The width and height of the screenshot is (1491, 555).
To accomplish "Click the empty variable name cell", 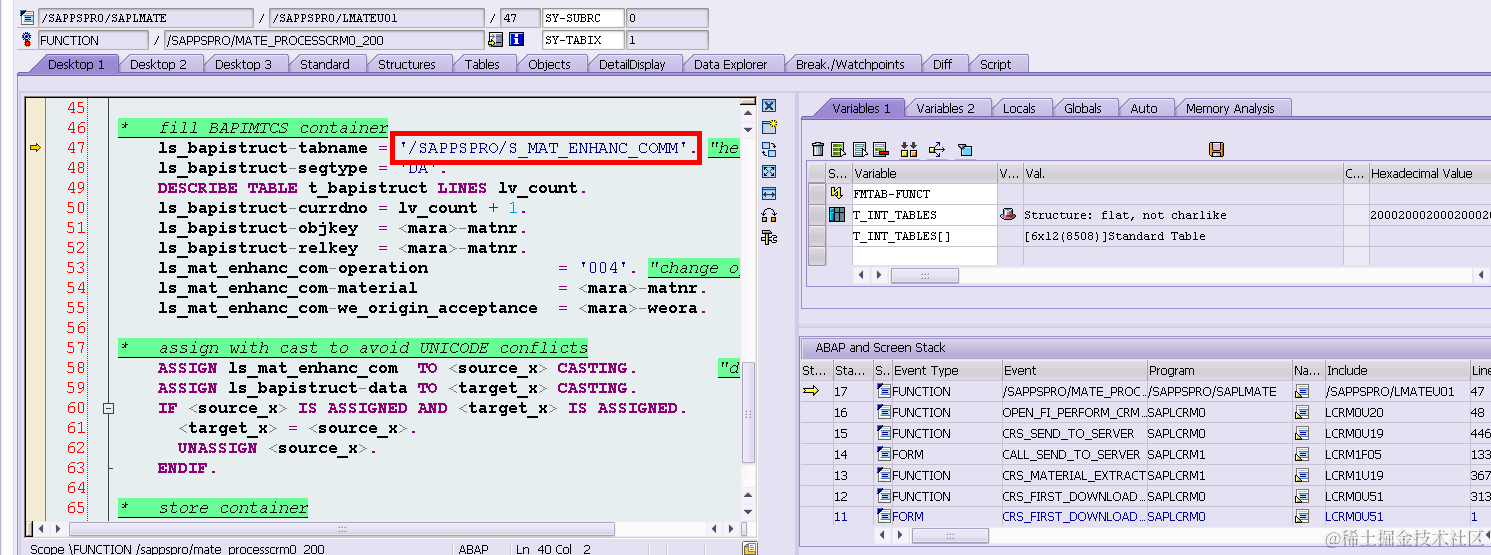I will (x=923, y=257).
